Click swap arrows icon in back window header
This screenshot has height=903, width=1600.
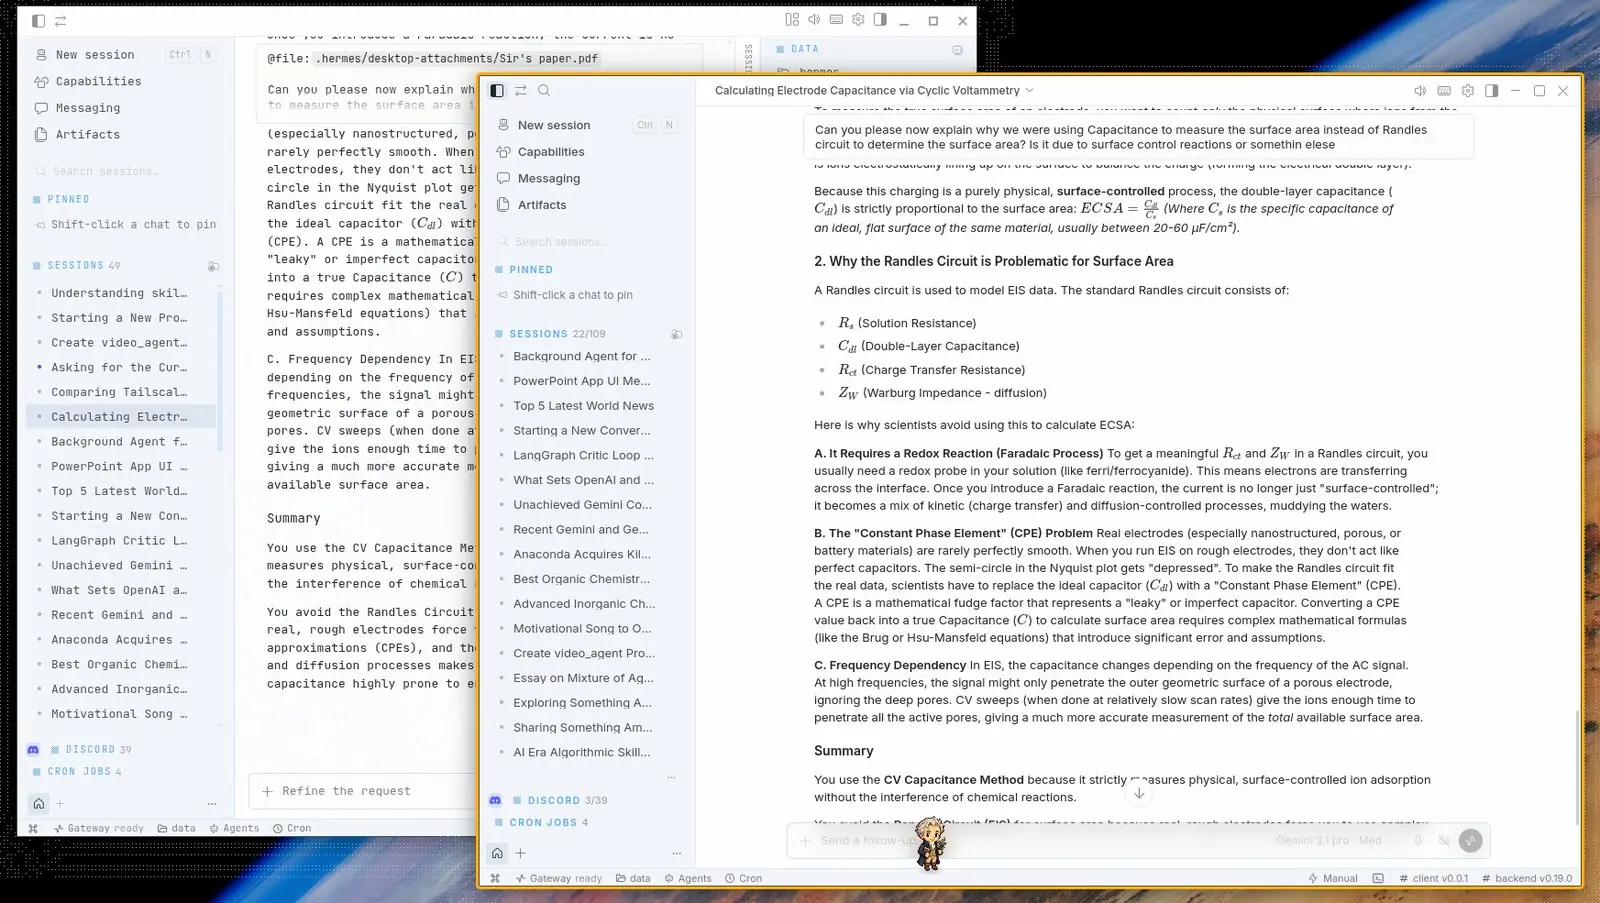coord(60,21)
